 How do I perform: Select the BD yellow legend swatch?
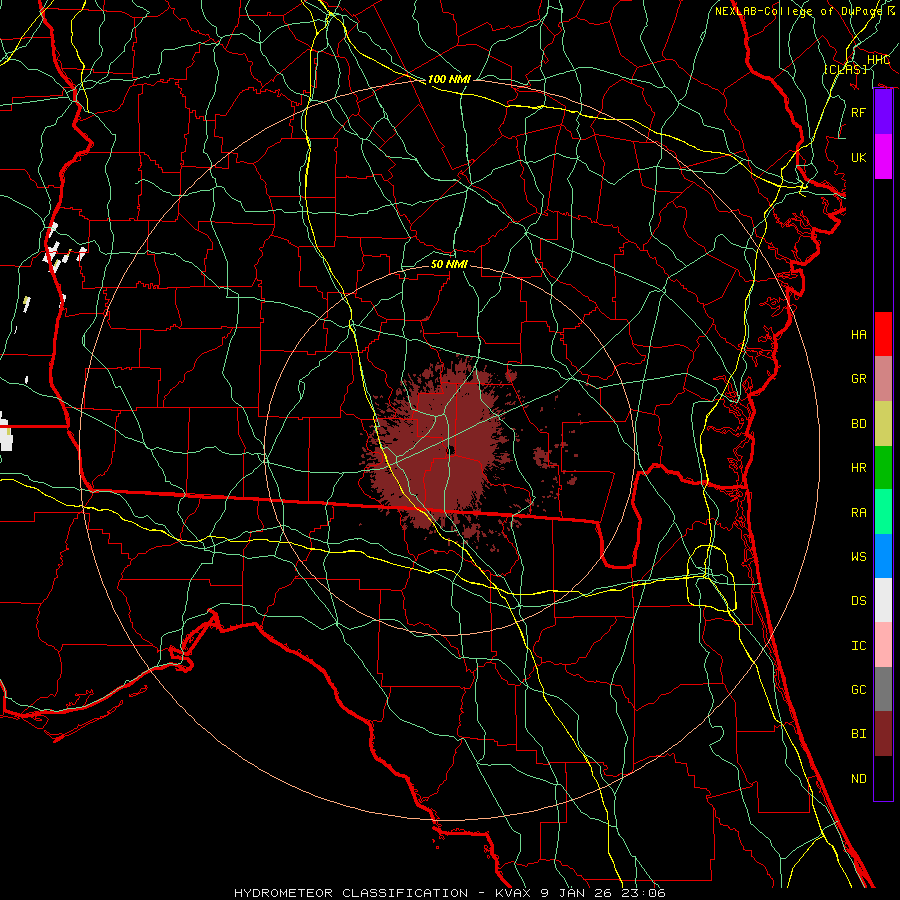point(883,423)
